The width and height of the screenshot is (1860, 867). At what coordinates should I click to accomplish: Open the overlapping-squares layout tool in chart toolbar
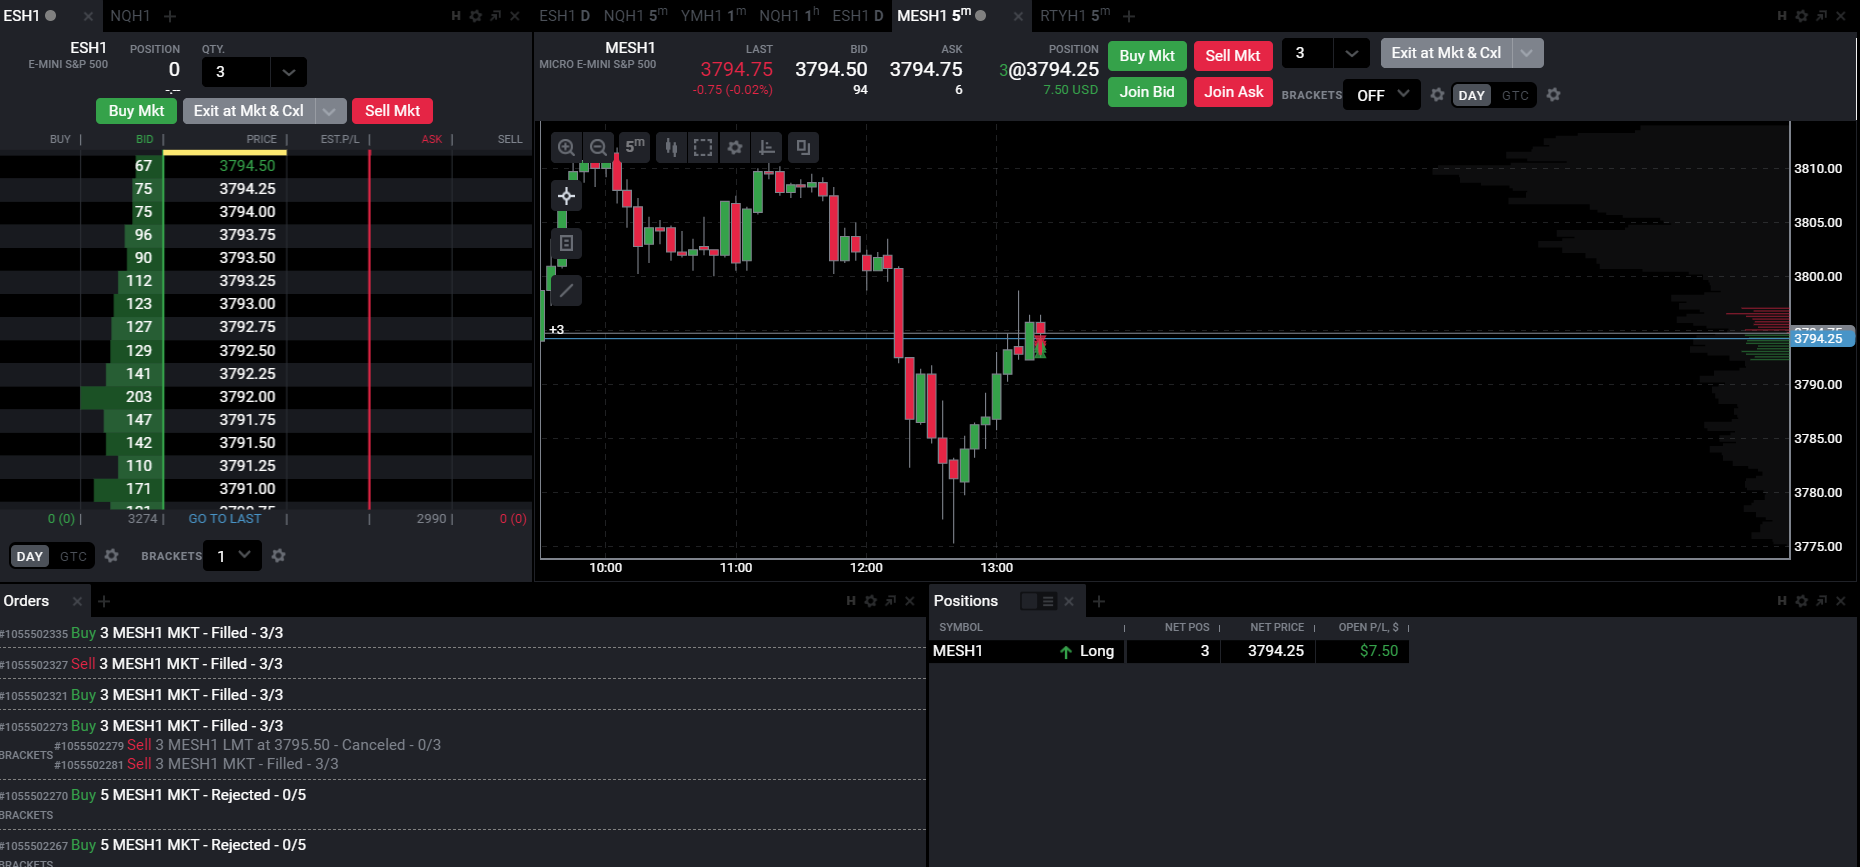[803, 147]
